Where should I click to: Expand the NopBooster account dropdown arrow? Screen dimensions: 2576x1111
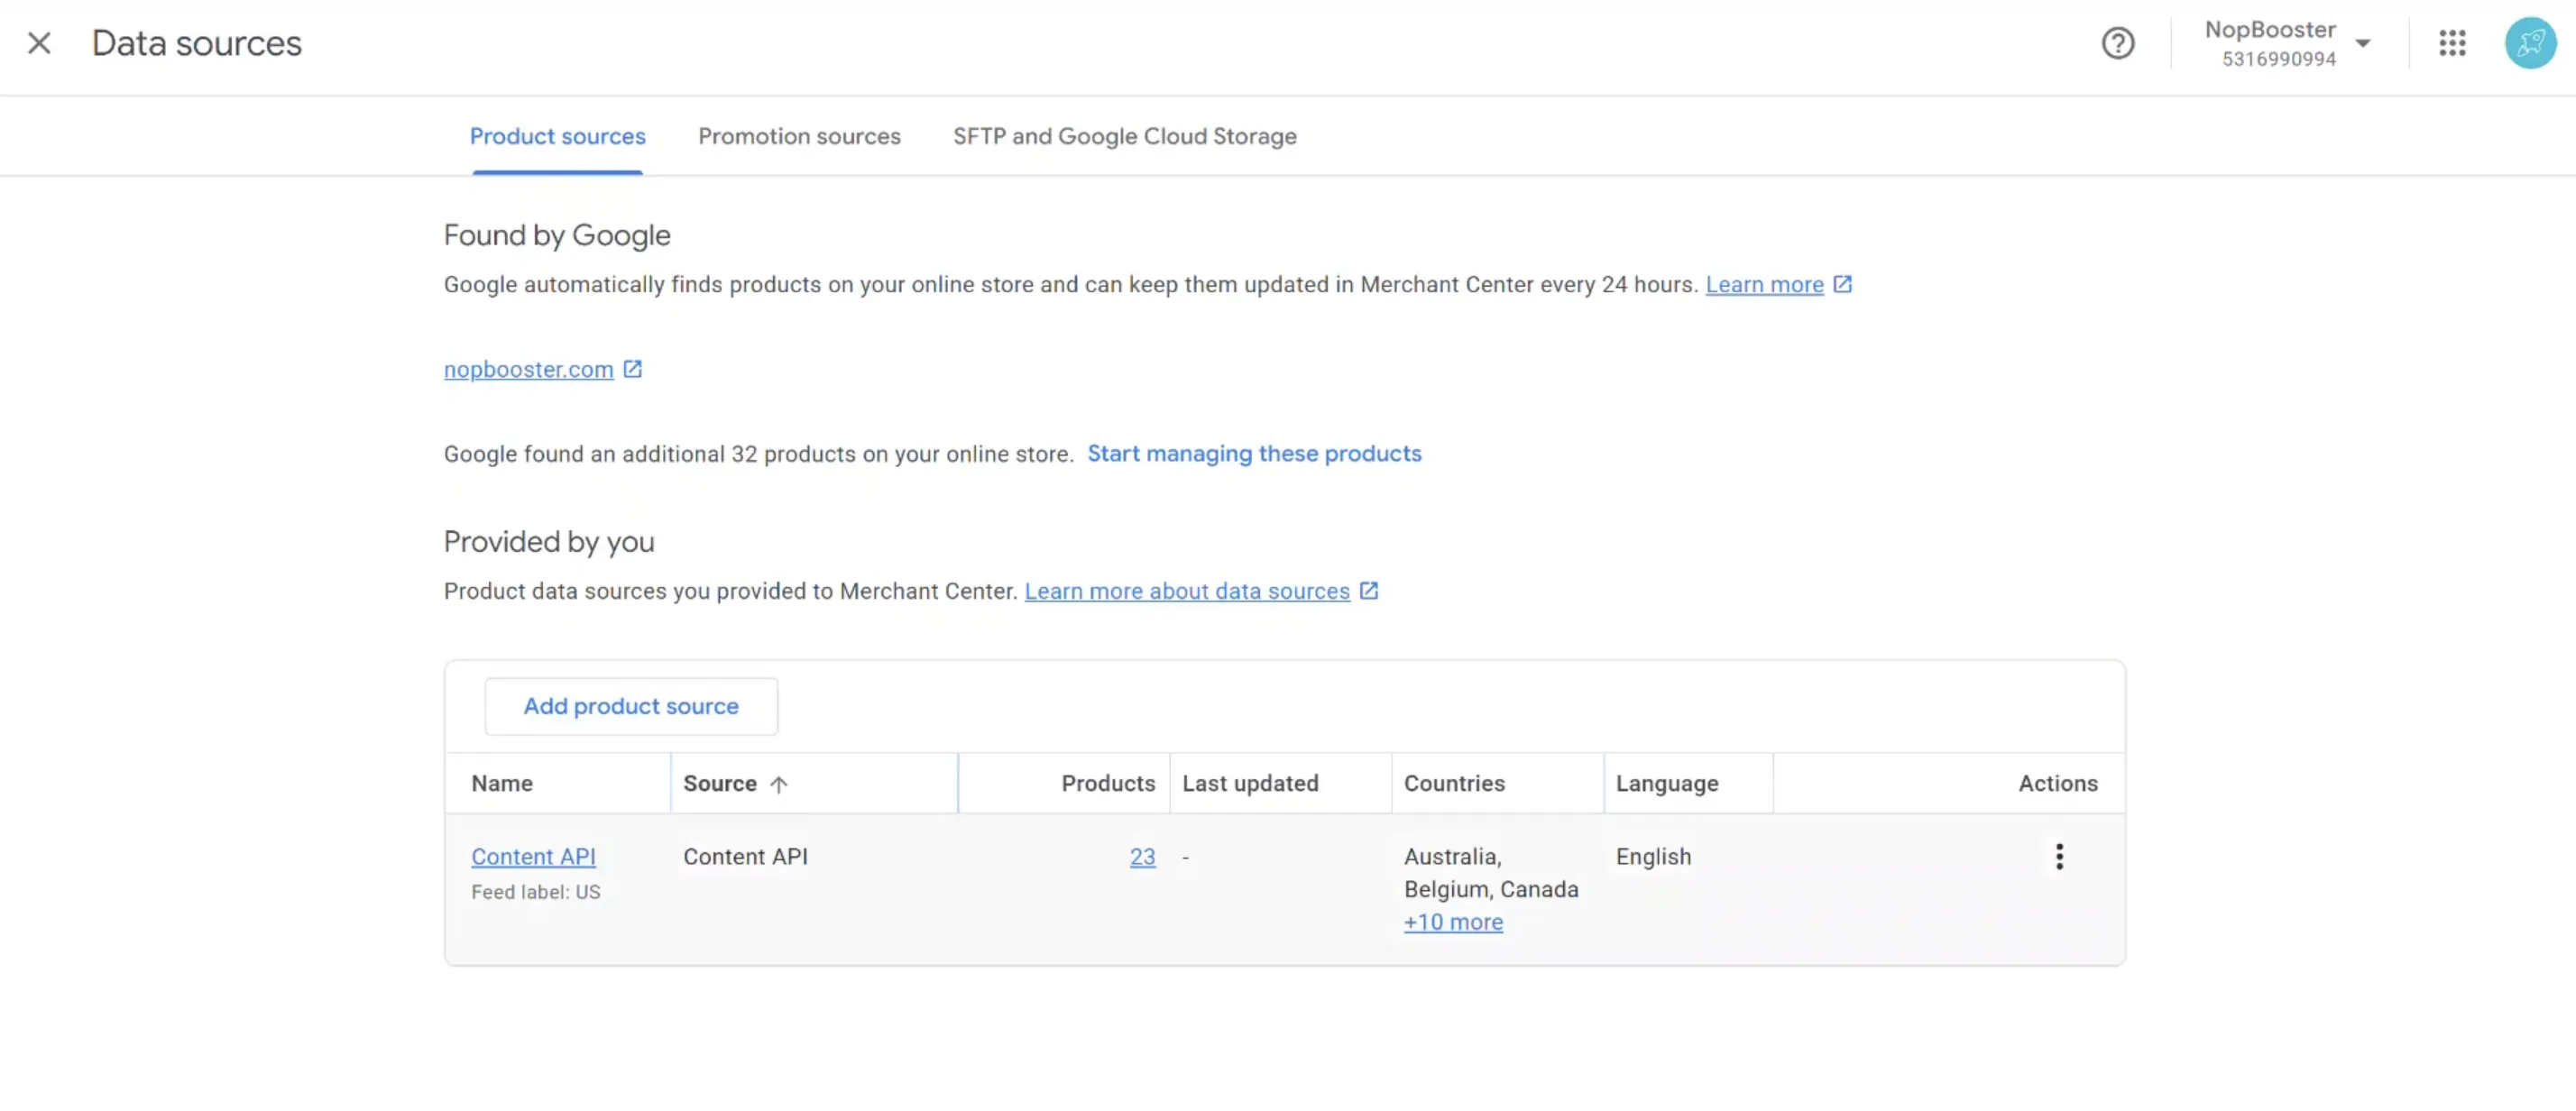[2362, 43]
